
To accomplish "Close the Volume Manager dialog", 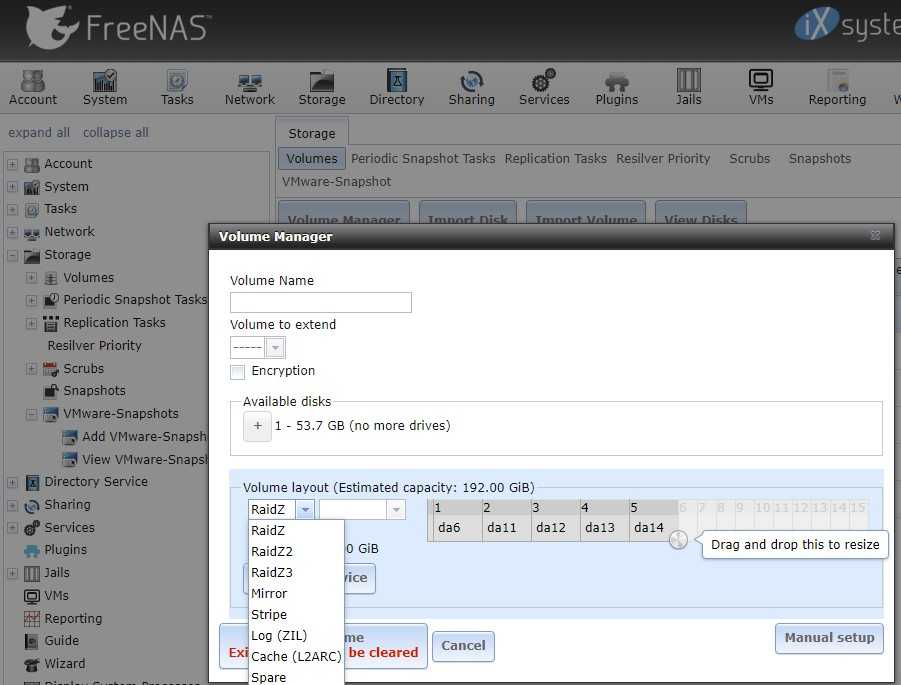I will click(x=875, y=236).
